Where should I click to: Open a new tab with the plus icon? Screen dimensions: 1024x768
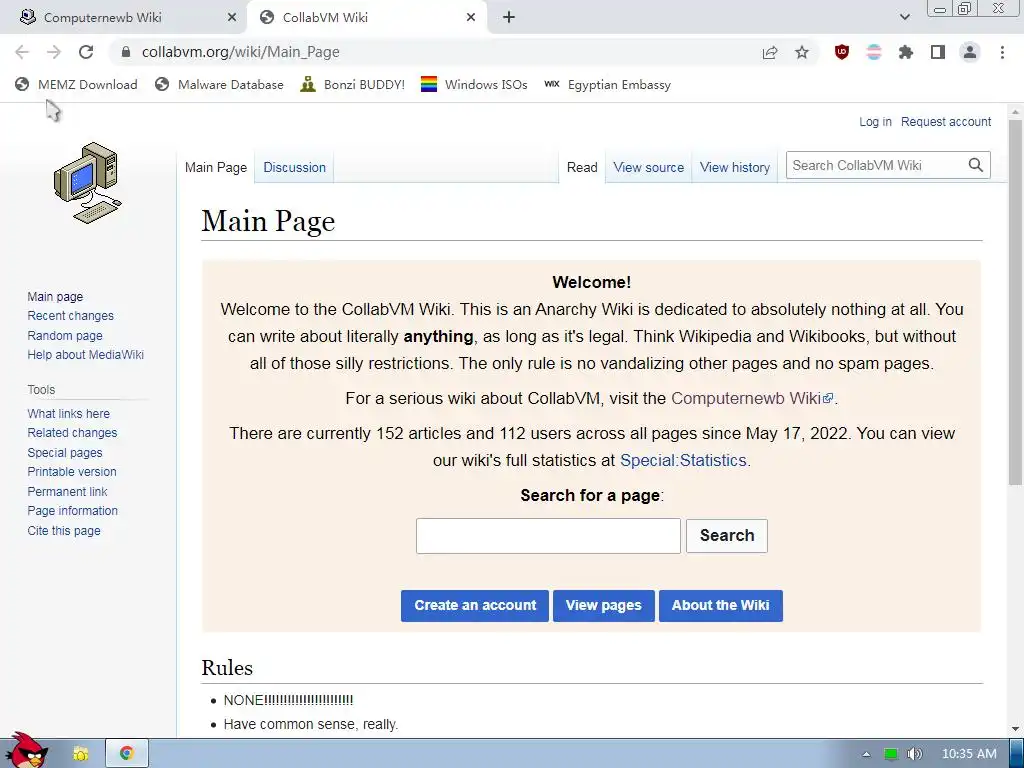tap(509, 18)
